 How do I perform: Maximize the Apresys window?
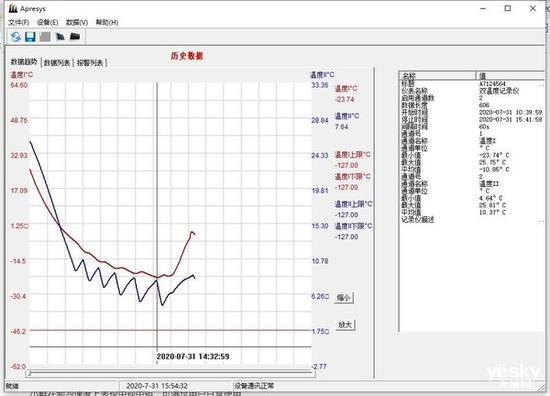[x=508, y=8]
